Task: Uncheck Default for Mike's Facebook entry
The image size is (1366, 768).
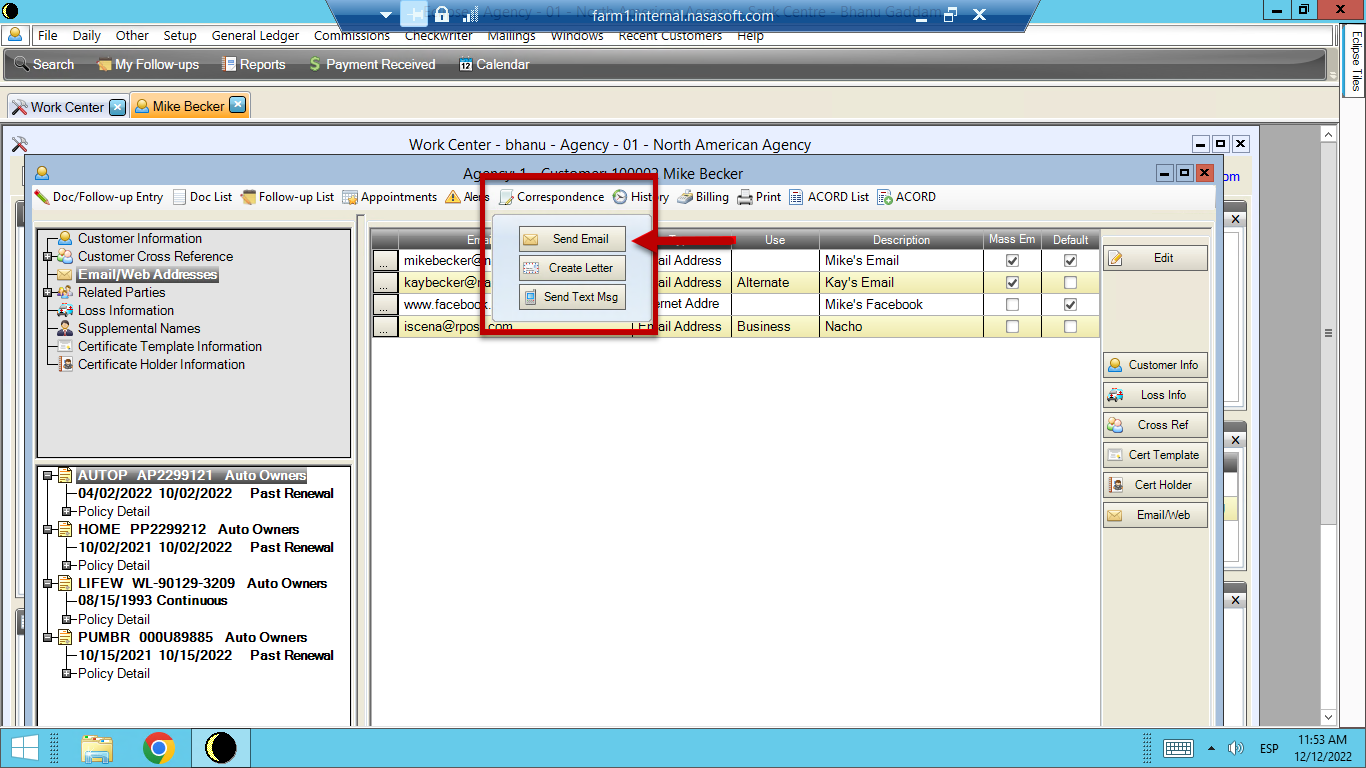Action: (x=1070, y=304)
